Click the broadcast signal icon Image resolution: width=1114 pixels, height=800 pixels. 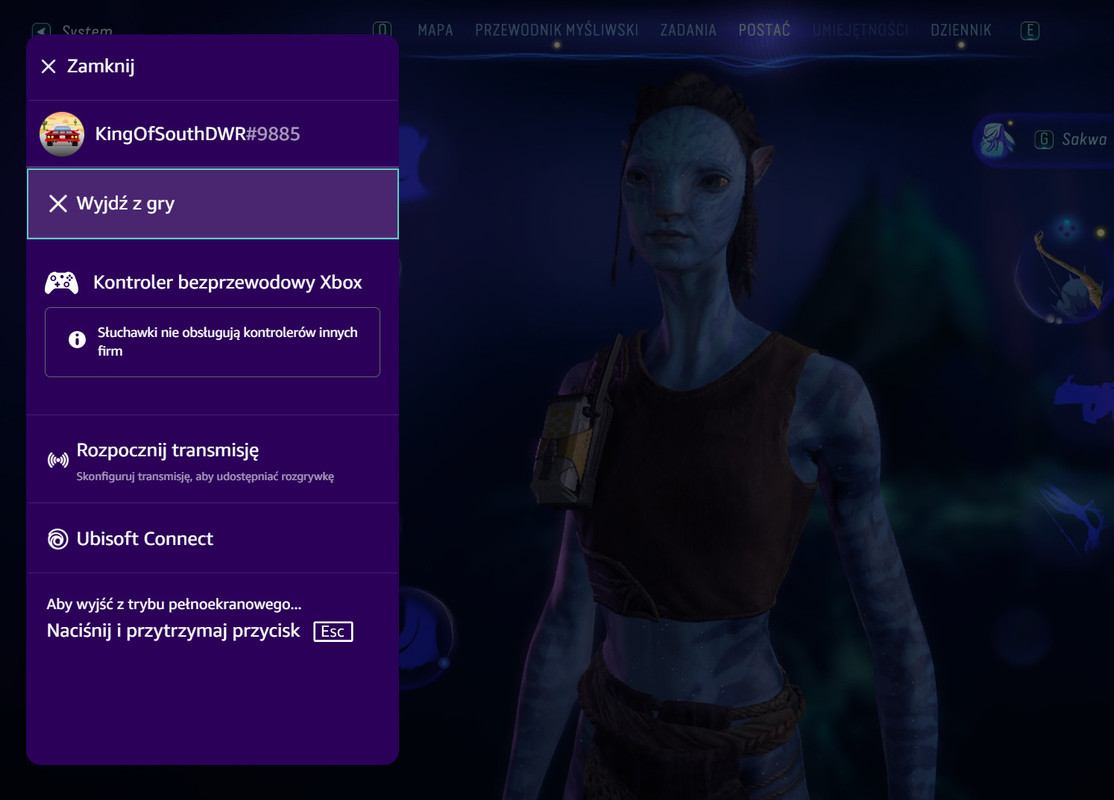pos(58,460)
